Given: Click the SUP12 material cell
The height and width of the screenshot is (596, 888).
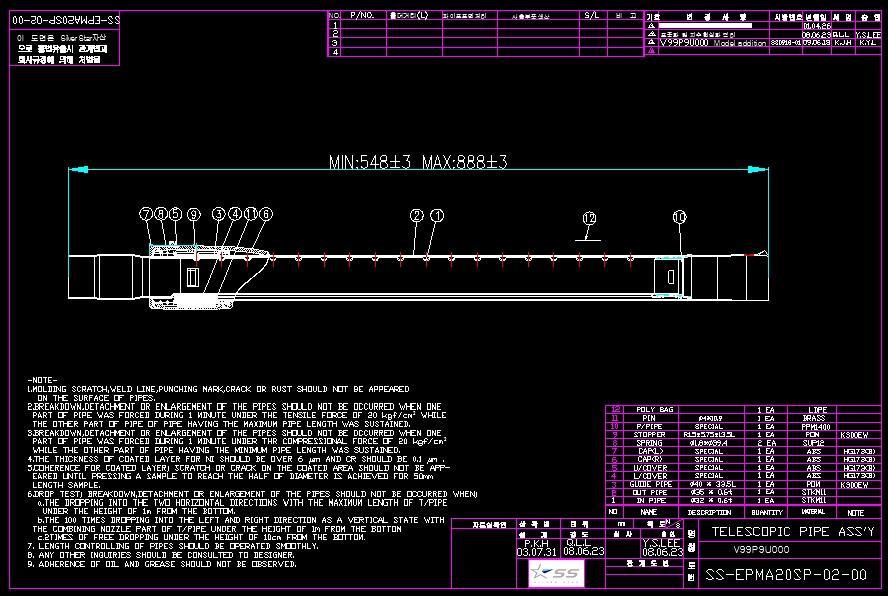Looking at the screenshot, I should coord(814,443).
